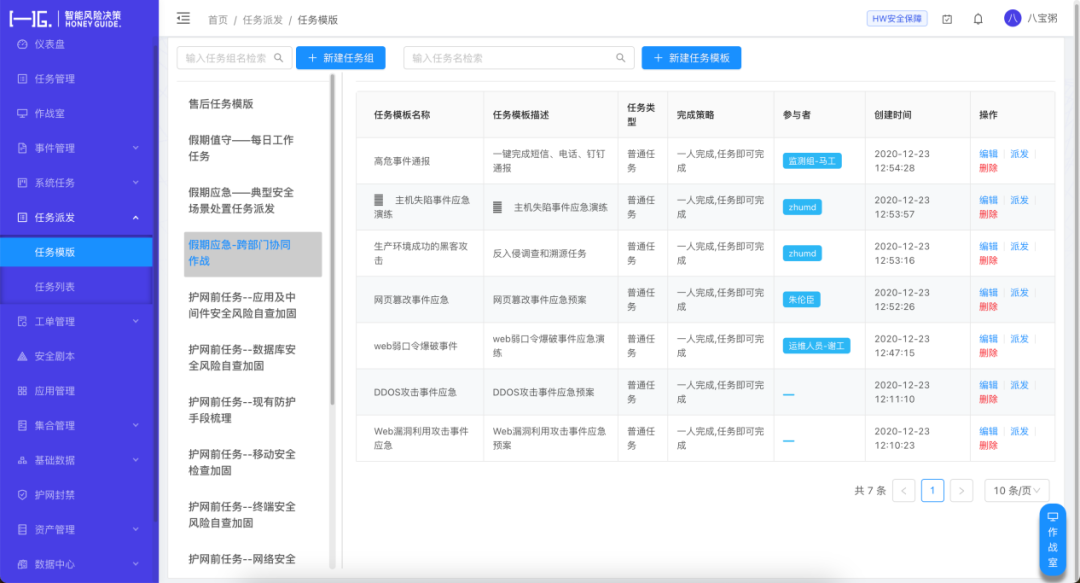The width and height of the screenshot is (1080, 583).
Task: Focus the task name search field
Action: pos(519,58)
